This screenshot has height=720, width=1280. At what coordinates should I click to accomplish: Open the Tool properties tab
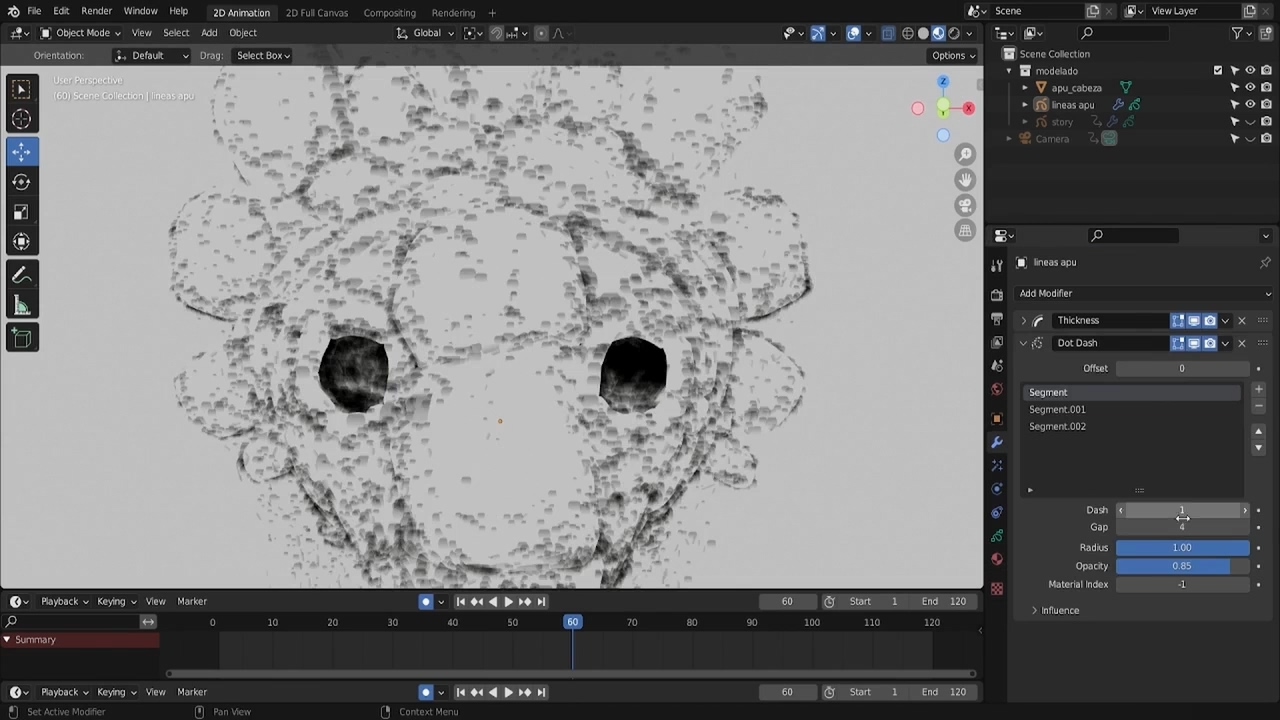(x=997, y=265)
